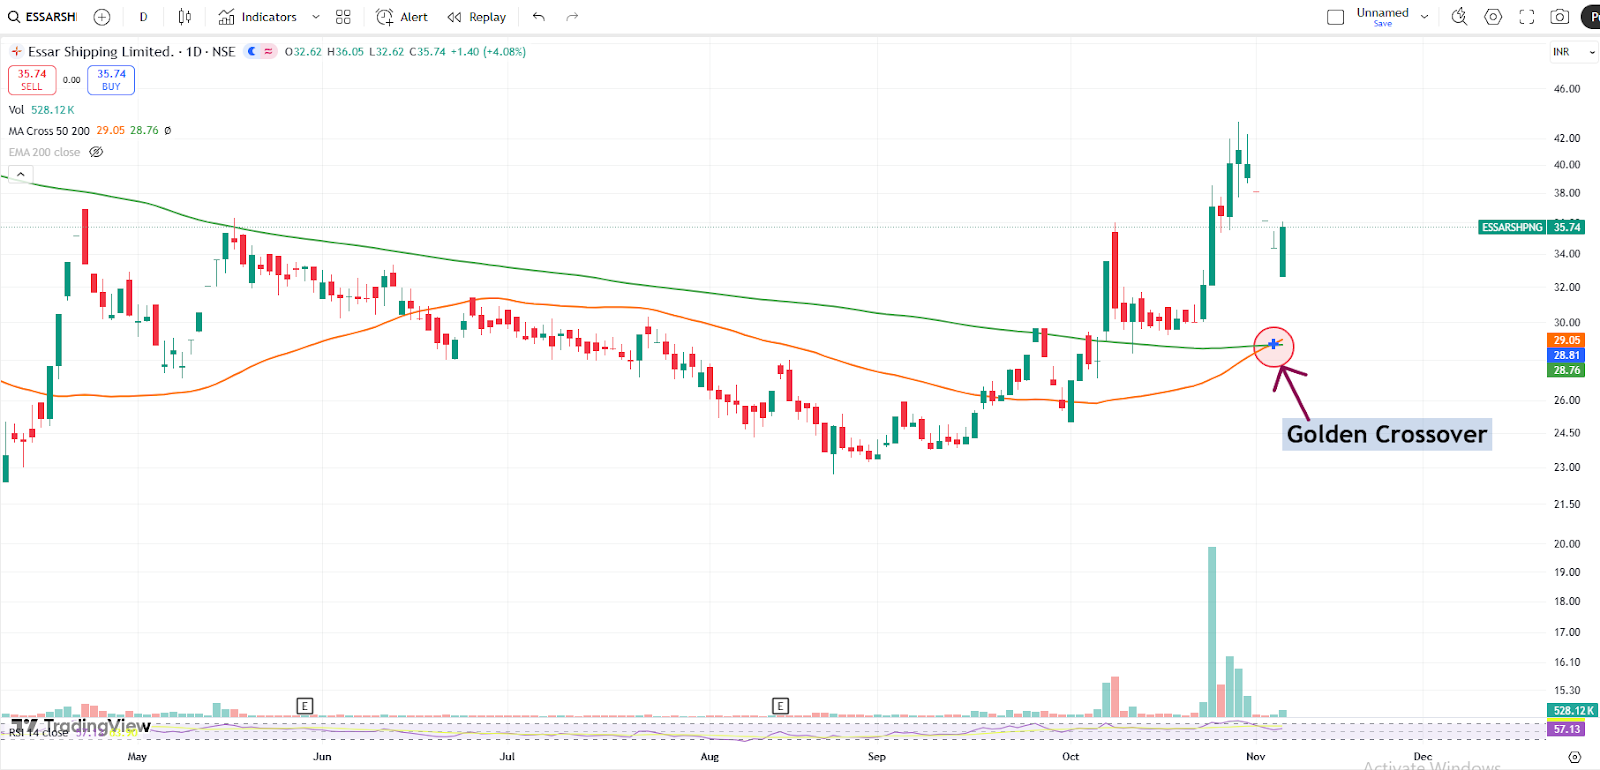Click the ESSARSHI symbol search field
Viewport: 1600px width, 770px height.
click(x=43, y=17)
